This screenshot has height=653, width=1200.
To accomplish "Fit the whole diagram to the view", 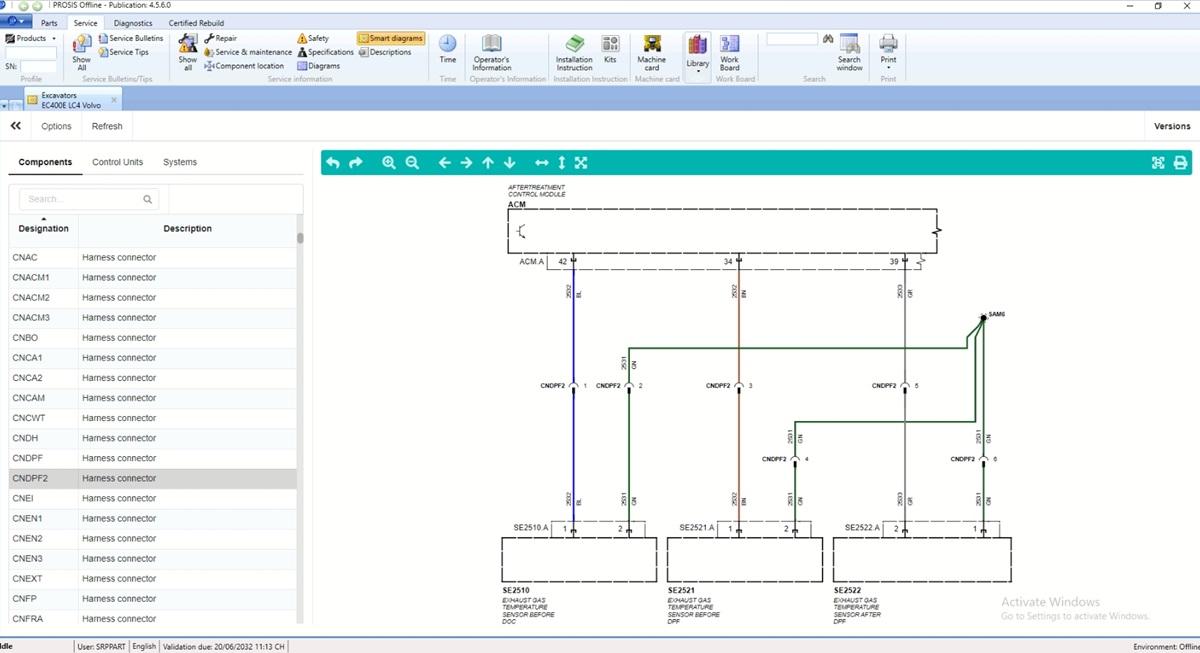I will click(x=581, y=162).
